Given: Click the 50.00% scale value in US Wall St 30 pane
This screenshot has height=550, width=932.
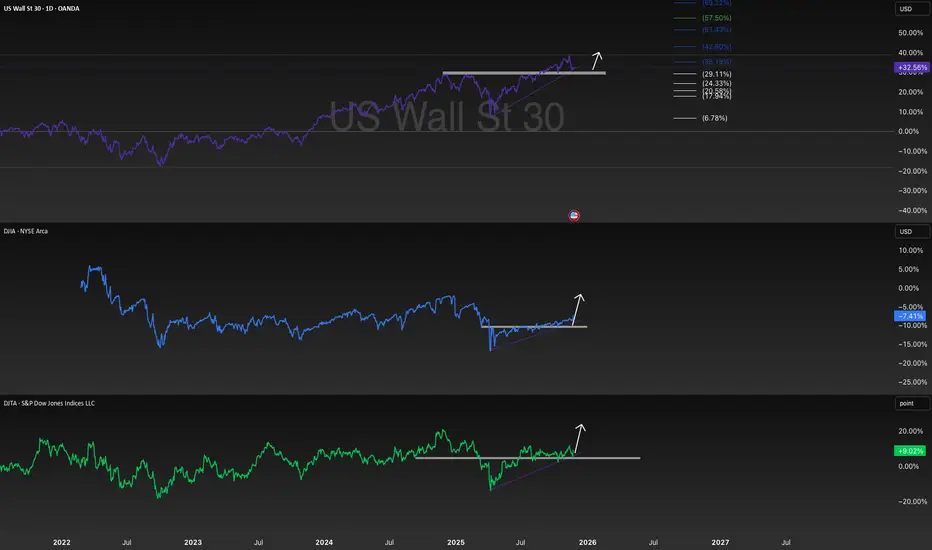Looking at the screenshot, I should [911, 33].
